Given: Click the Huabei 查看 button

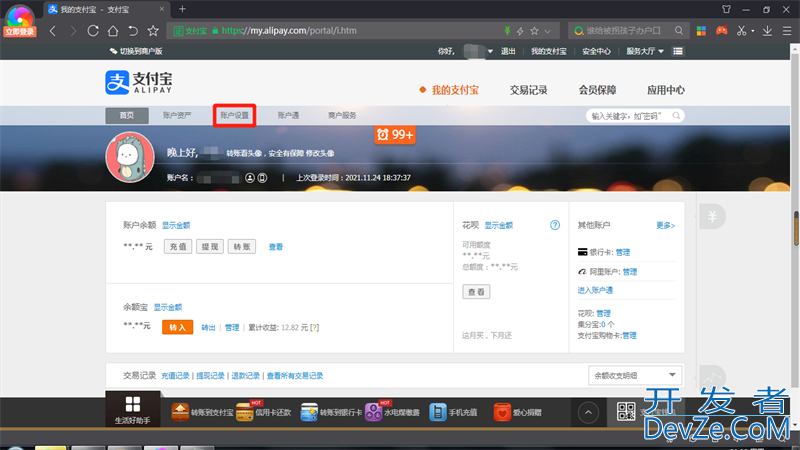Looking at the screenshot, I should pyautogui.click(x=476, y=292).
